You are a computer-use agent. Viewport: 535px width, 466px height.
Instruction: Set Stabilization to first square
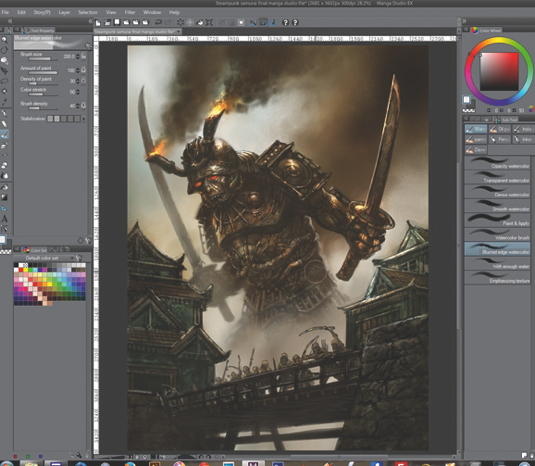coord(50,119)
